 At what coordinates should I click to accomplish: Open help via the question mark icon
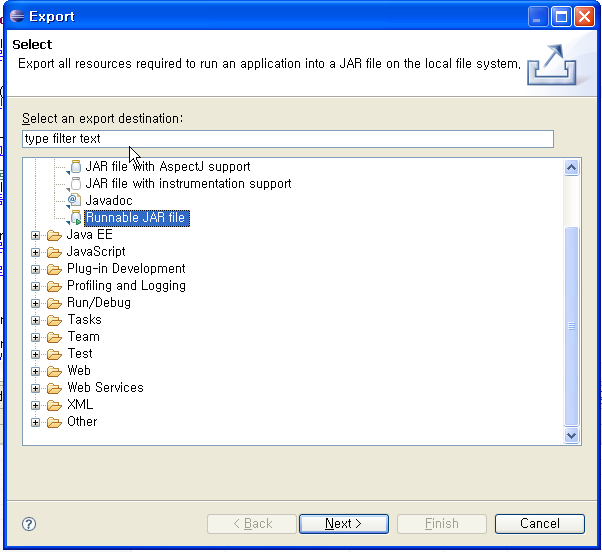click(29, 524)
